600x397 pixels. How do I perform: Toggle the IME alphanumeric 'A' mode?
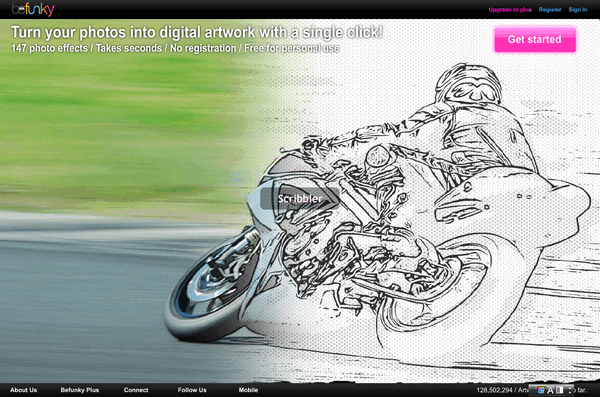550,390
